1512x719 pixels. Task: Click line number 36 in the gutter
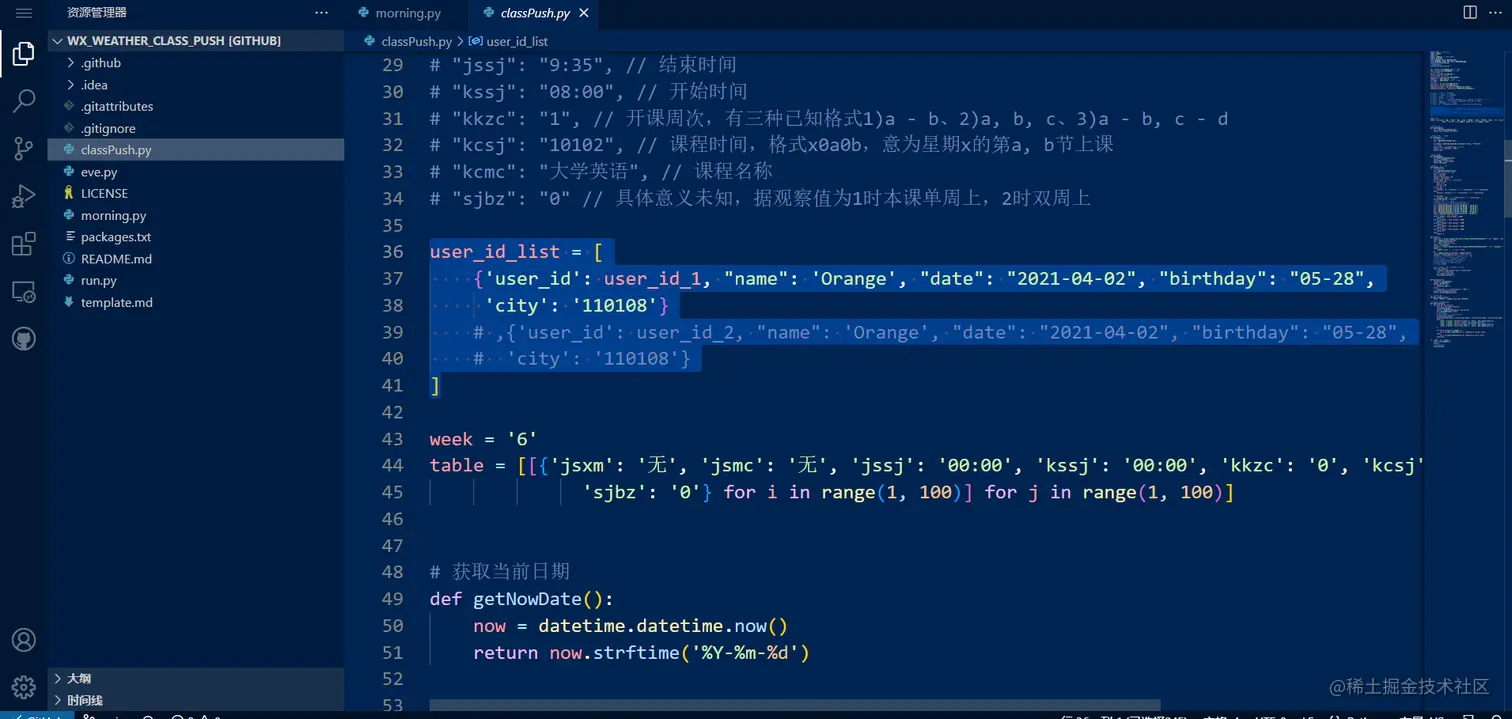click(x=392, y=252)
